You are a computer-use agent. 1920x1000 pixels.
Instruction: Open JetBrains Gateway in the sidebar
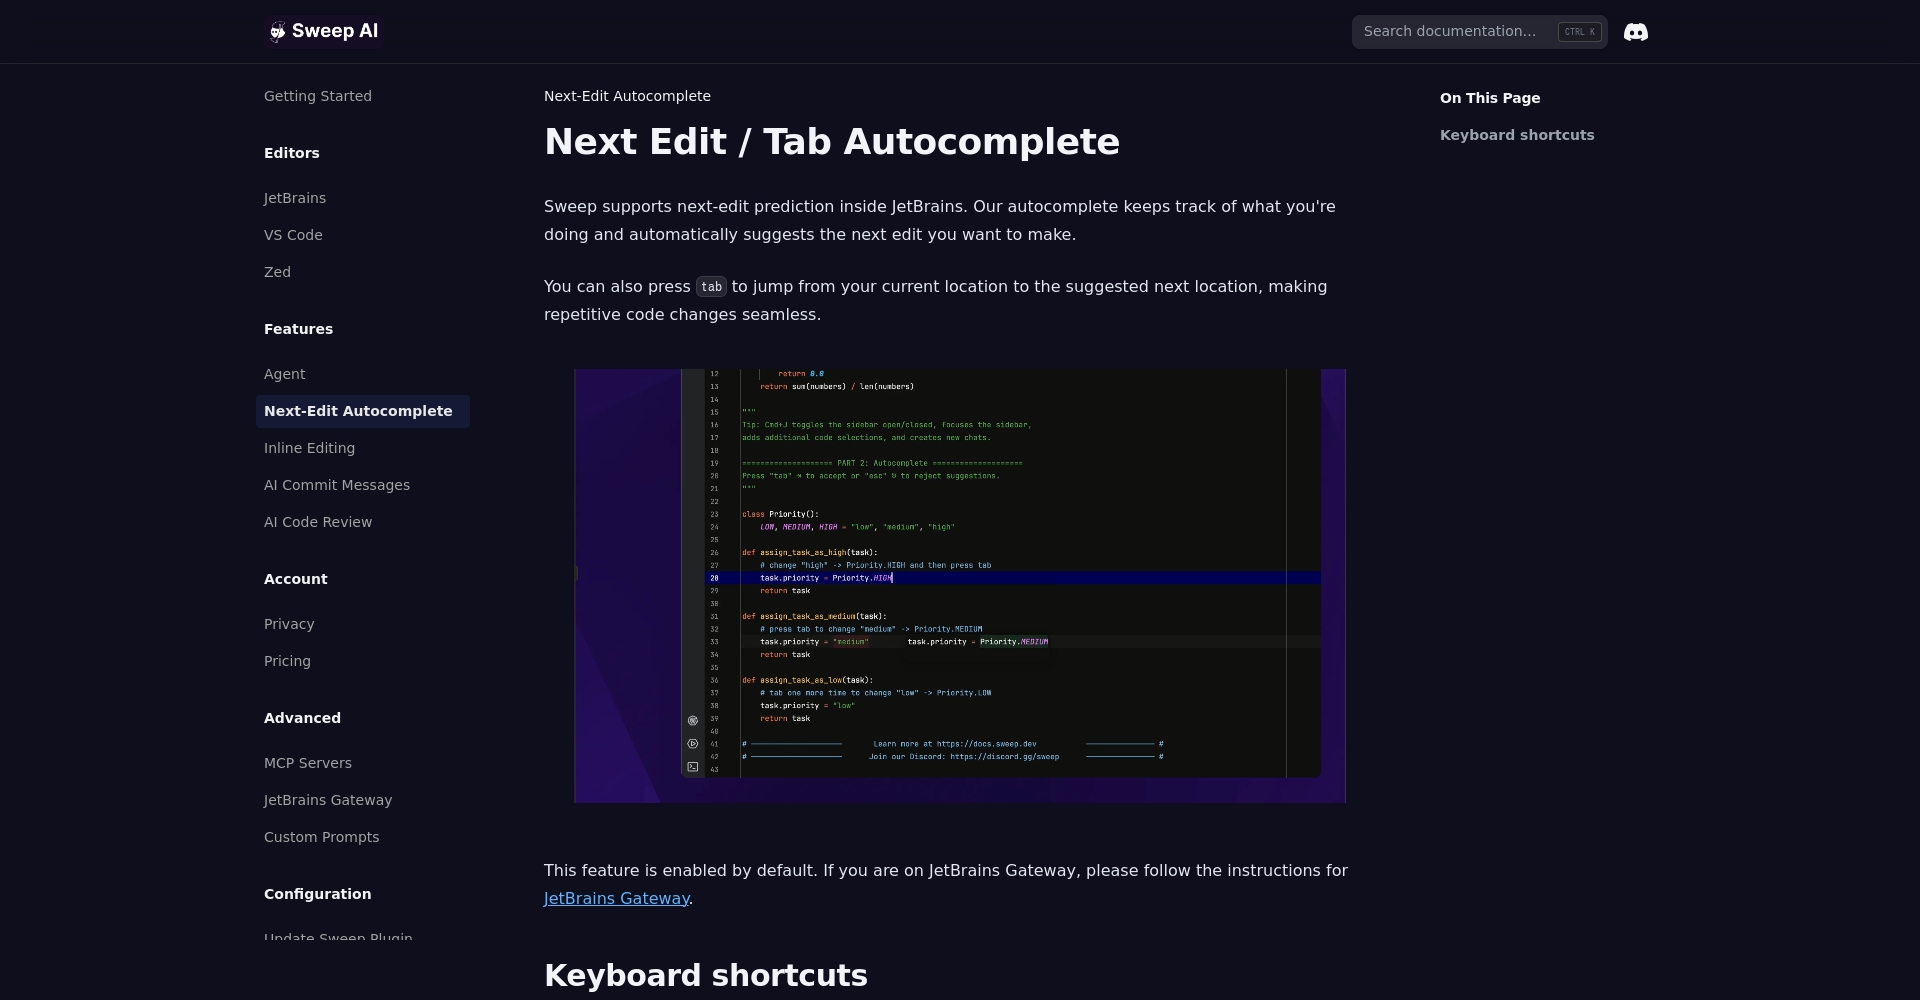pyautogui.click(x=328, y=800)
